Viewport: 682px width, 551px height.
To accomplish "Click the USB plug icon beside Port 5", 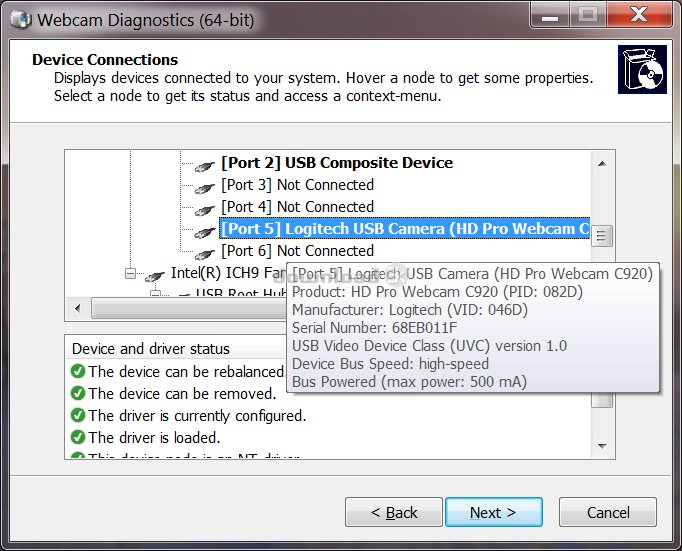I will 204,232.
